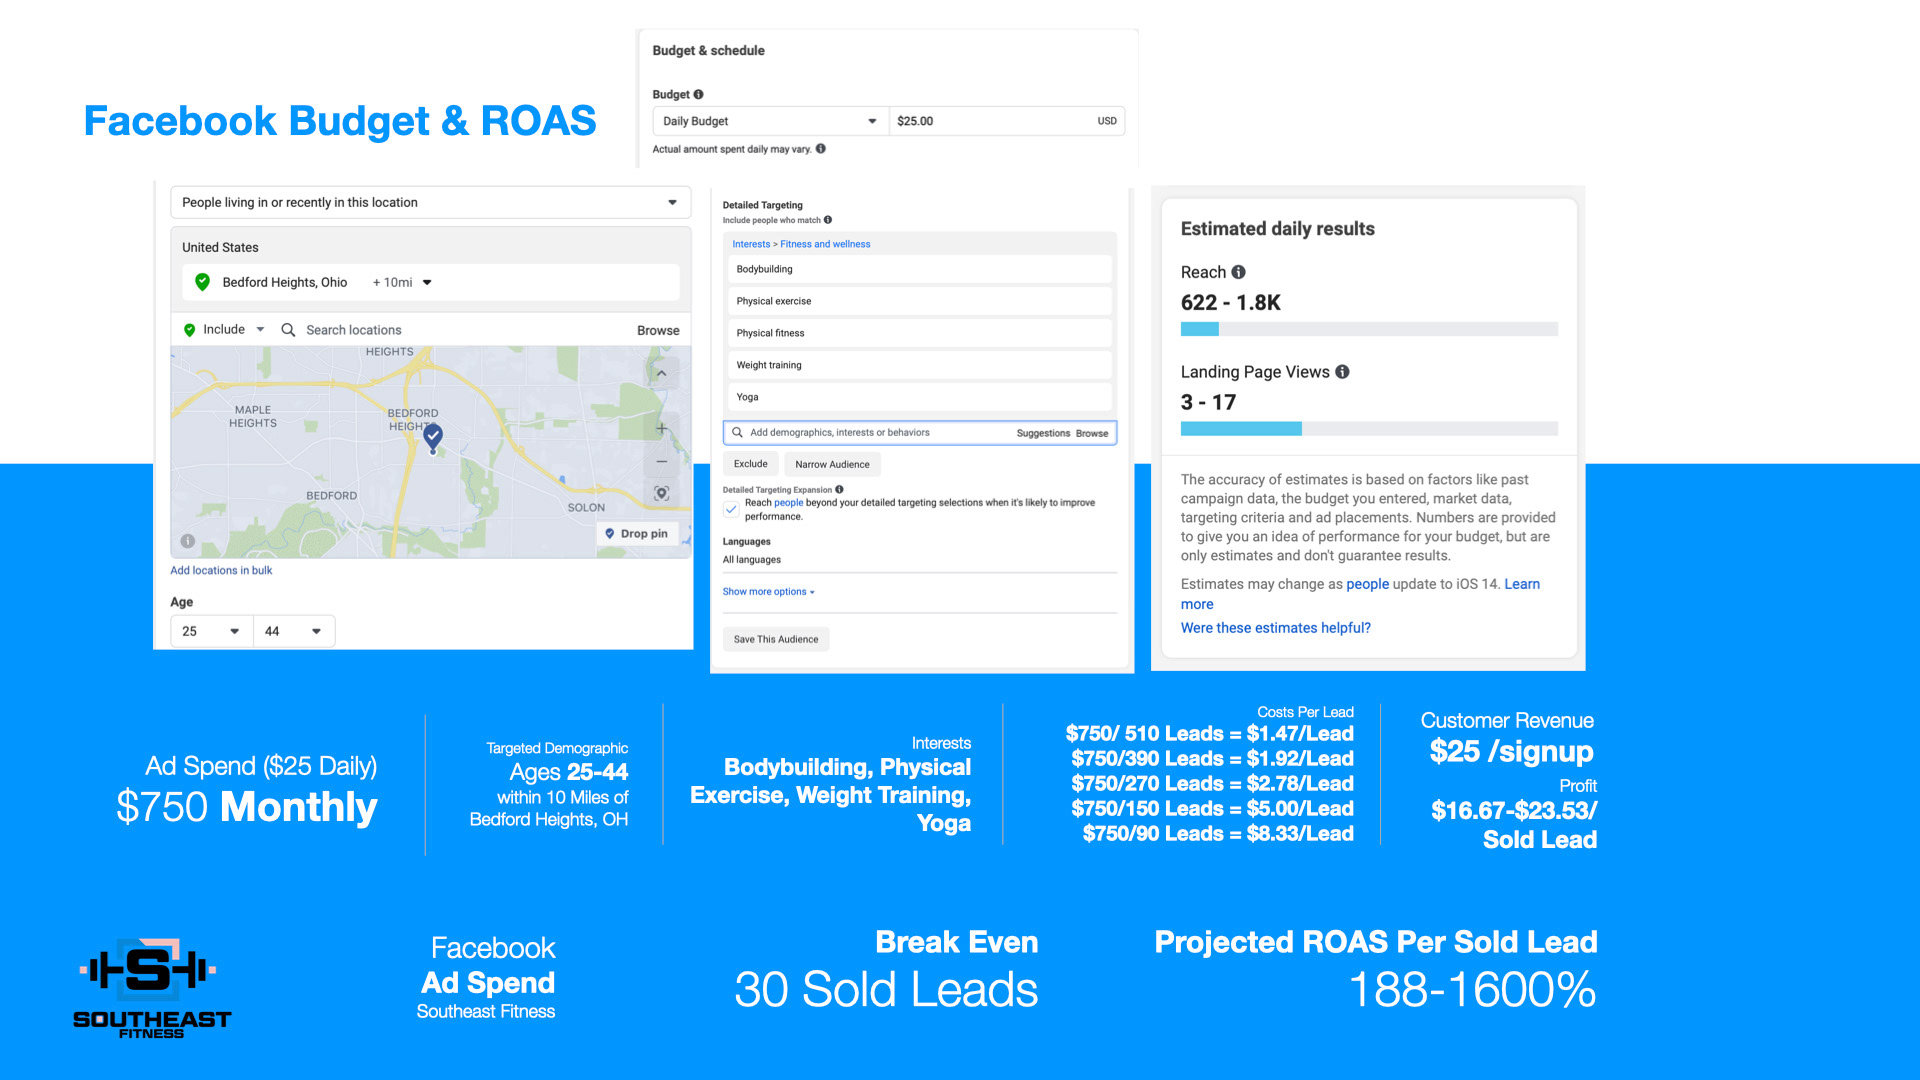This screenshot has width=1920, height=1080.
Task: Select the Weight training interest row
Action: 919,365
